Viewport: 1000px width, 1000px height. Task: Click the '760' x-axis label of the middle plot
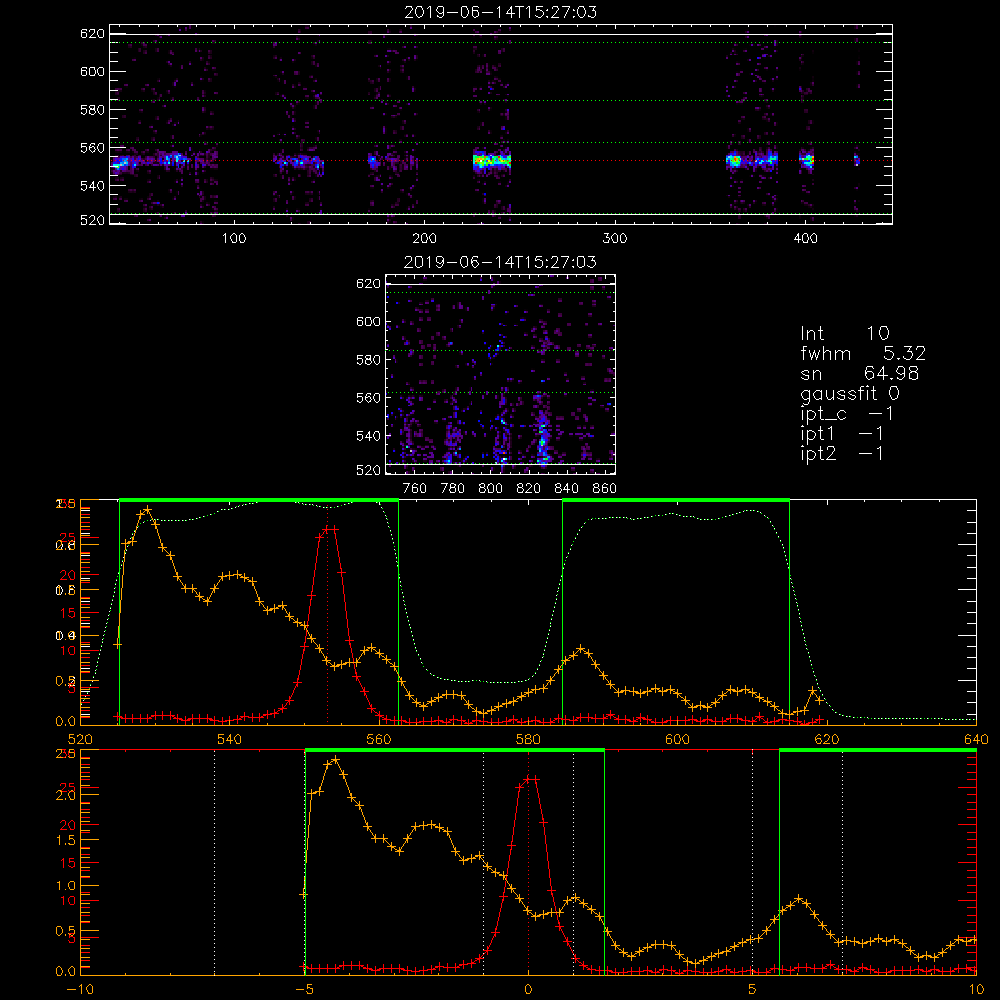pos(415,489)
